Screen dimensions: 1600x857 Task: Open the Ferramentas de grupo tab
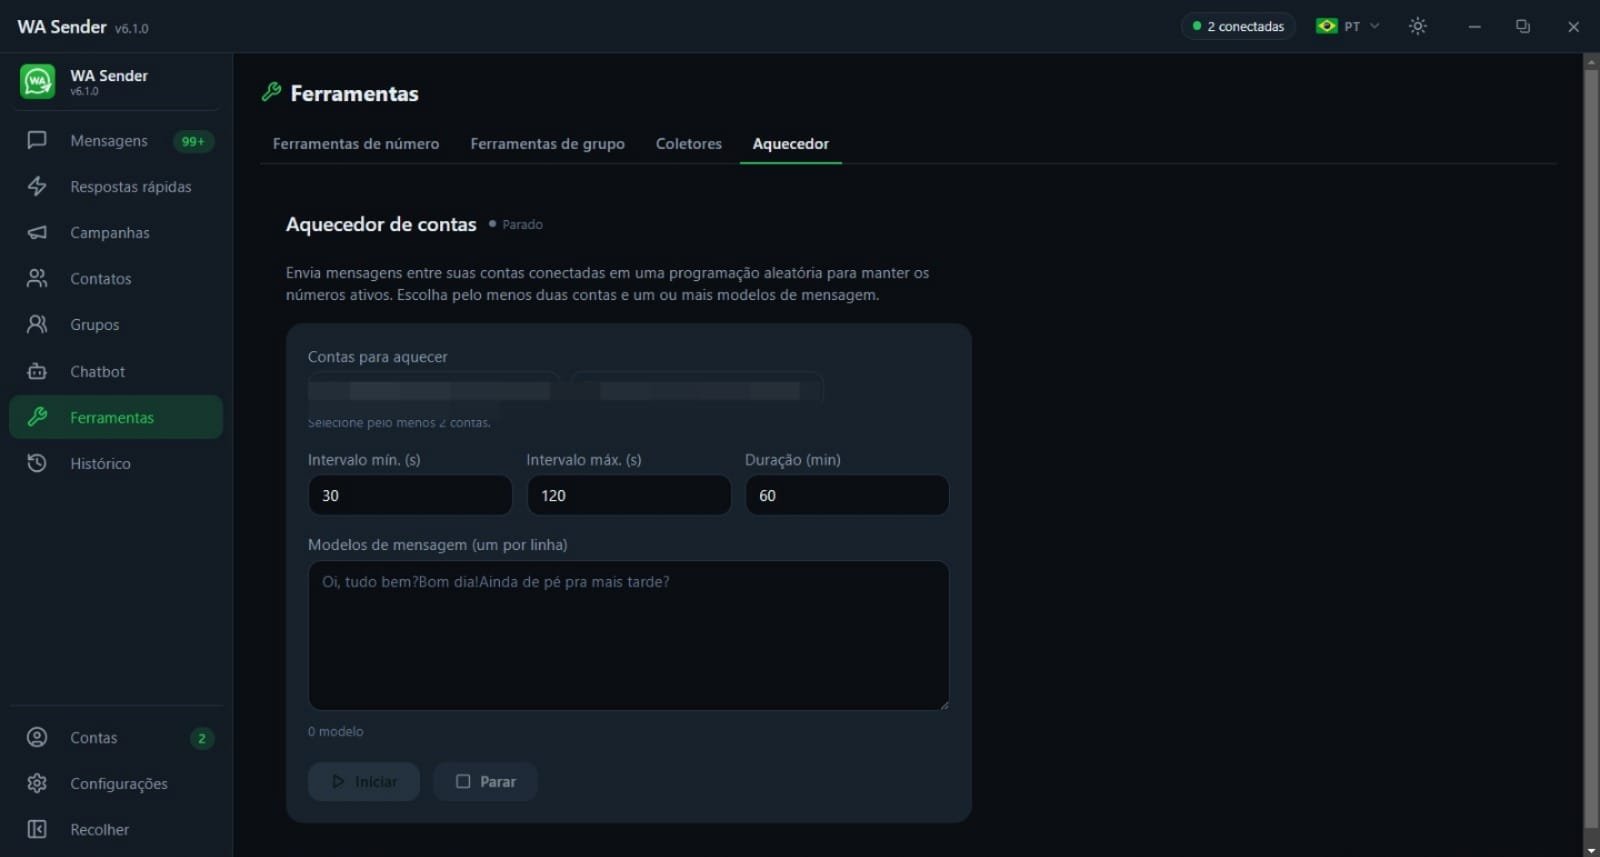pos(547,144)
